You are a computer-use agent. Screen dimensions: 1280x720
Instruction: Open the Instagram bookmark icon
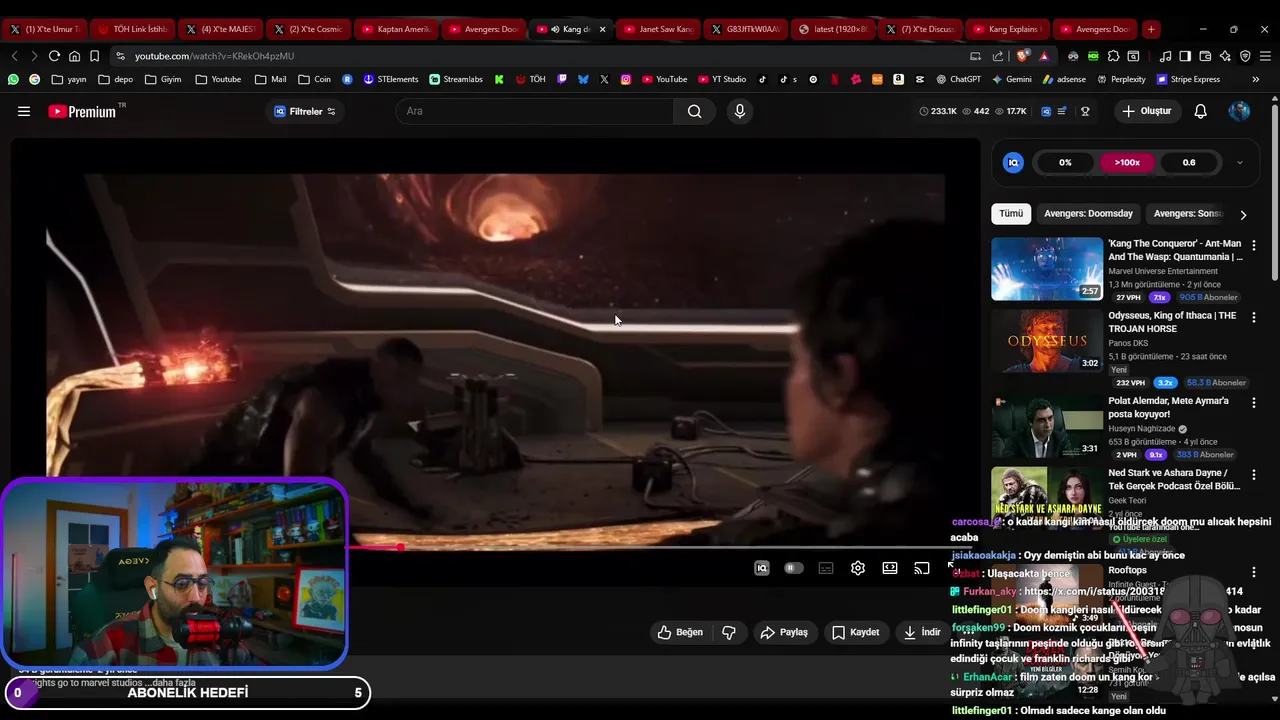click(x=626, y=79)
